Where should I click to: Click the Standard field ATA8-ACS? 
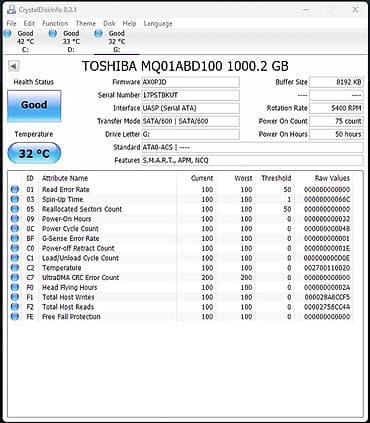point(253,147)
